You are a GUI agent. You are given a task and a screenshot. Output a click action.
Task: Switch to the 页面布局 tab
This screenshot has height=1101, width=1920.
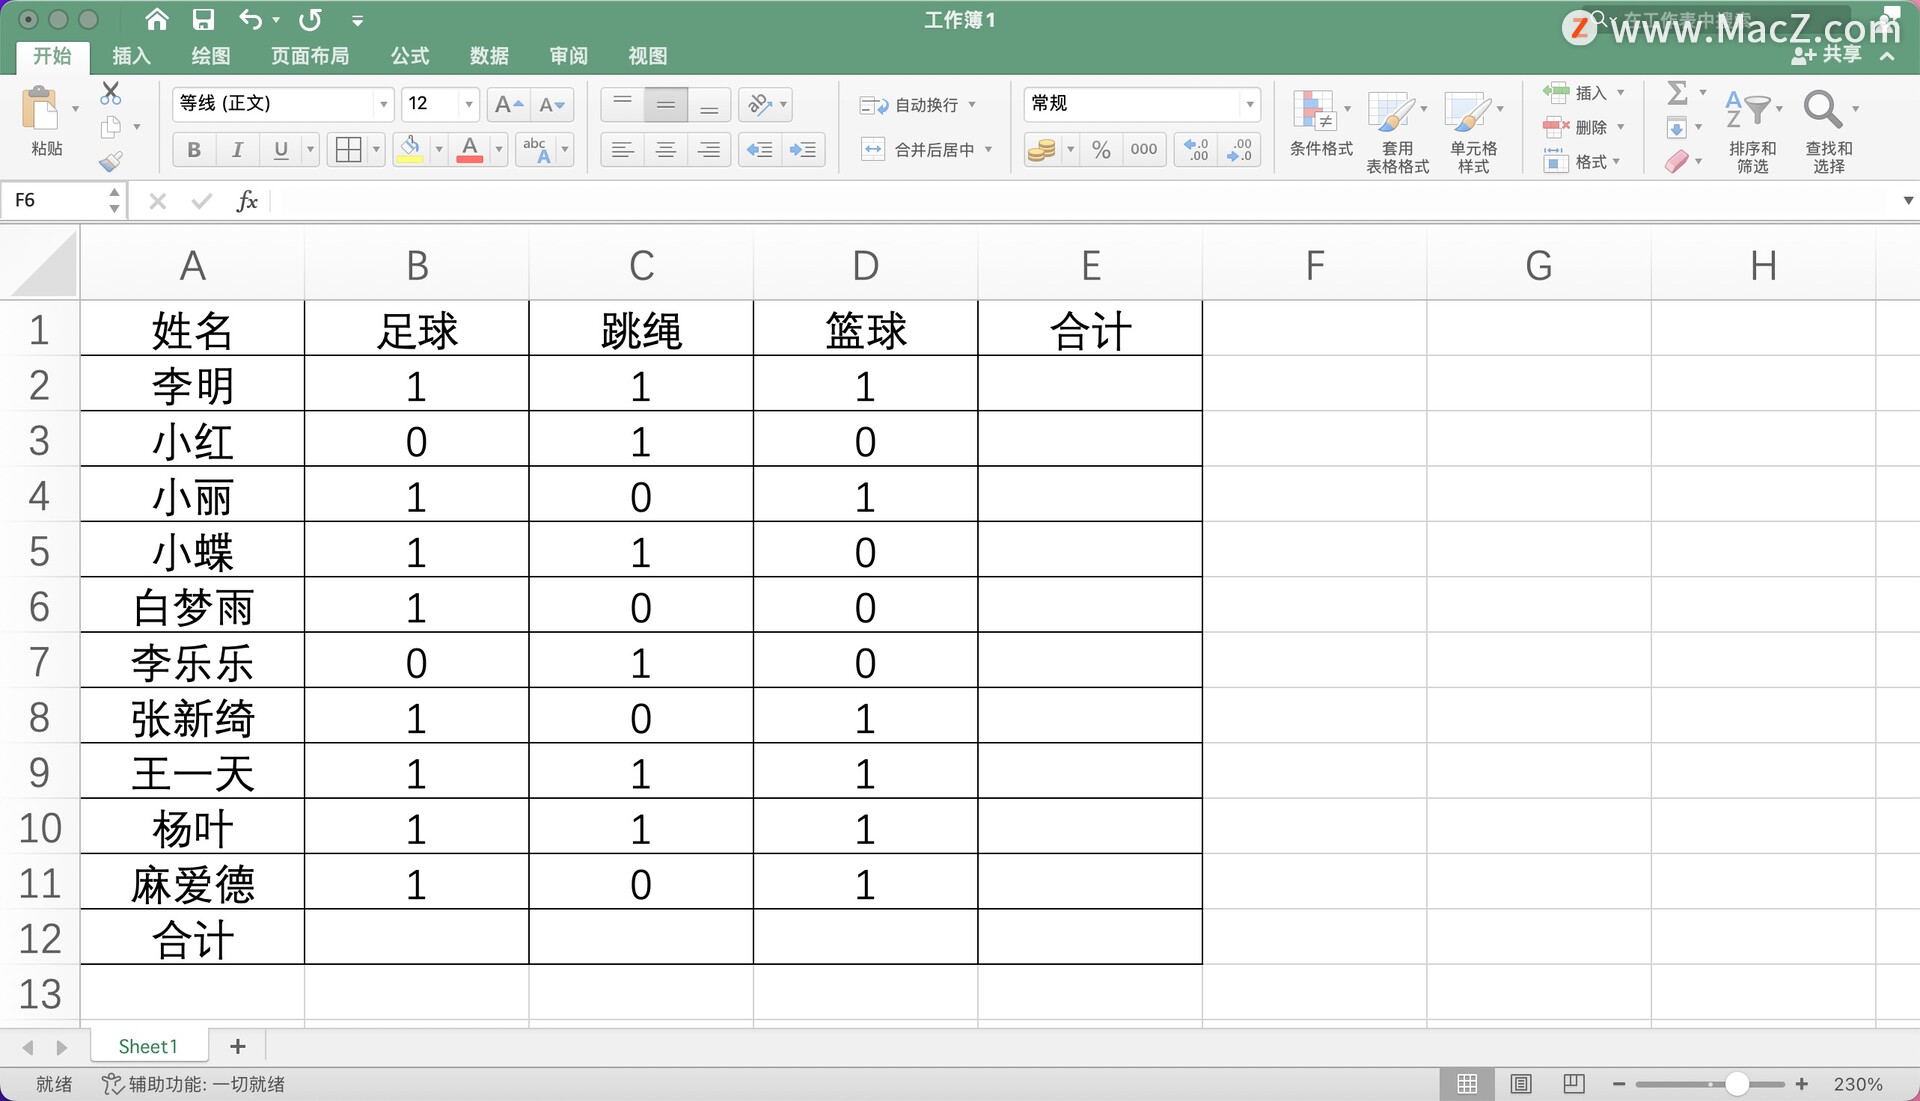[x=310, y=56]
